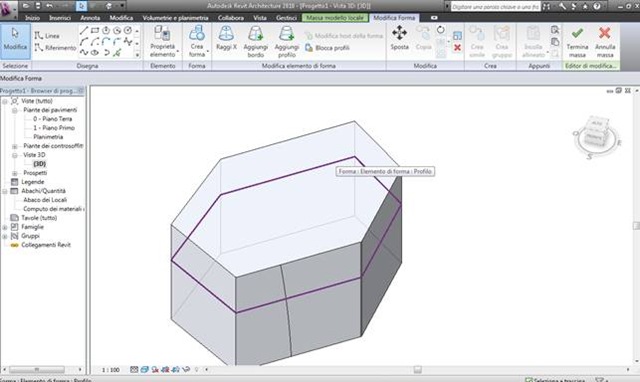The width and height of the screenshot is (640, 382).
Task: Choose the Linea draw mode
Action: (x=47, y=36)
